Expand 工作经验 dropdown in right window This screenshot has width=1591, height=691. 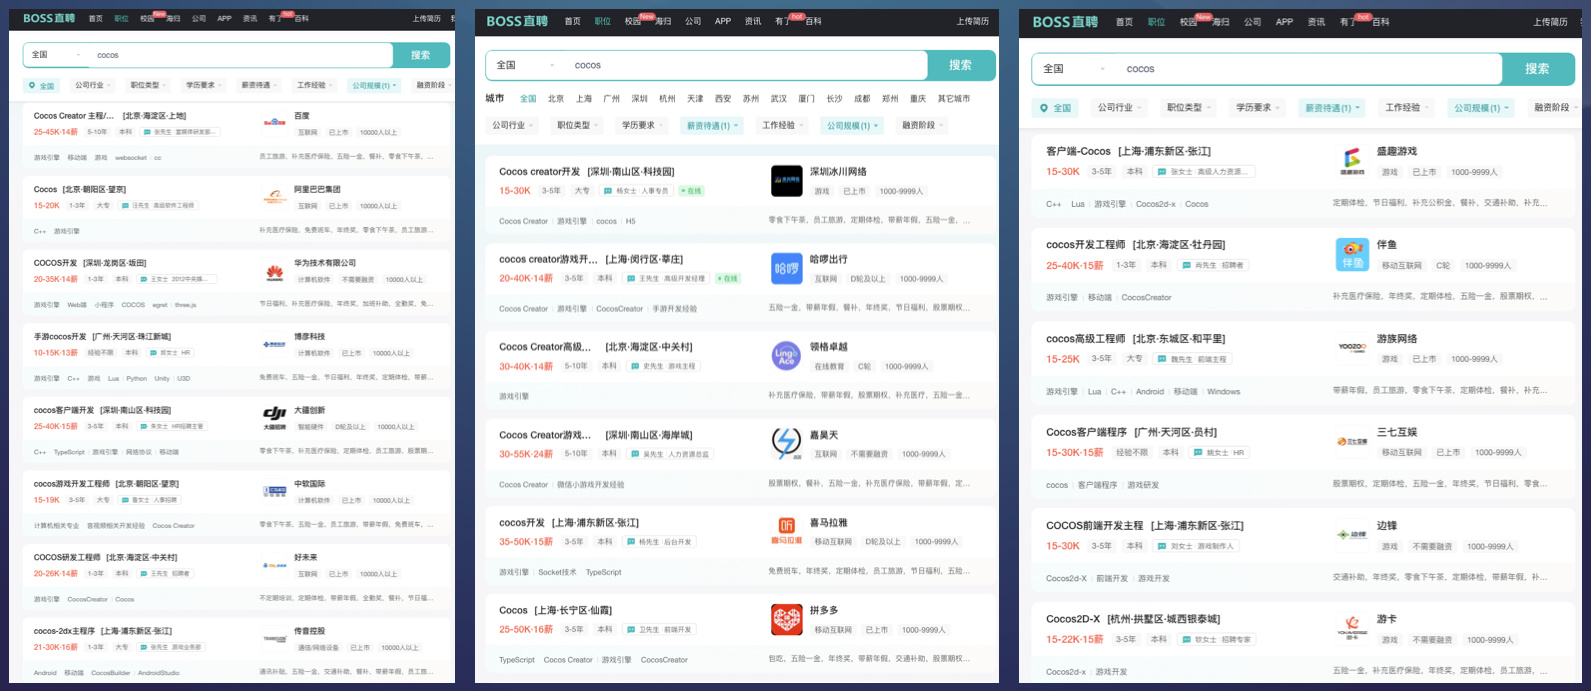click(1407, 107)
